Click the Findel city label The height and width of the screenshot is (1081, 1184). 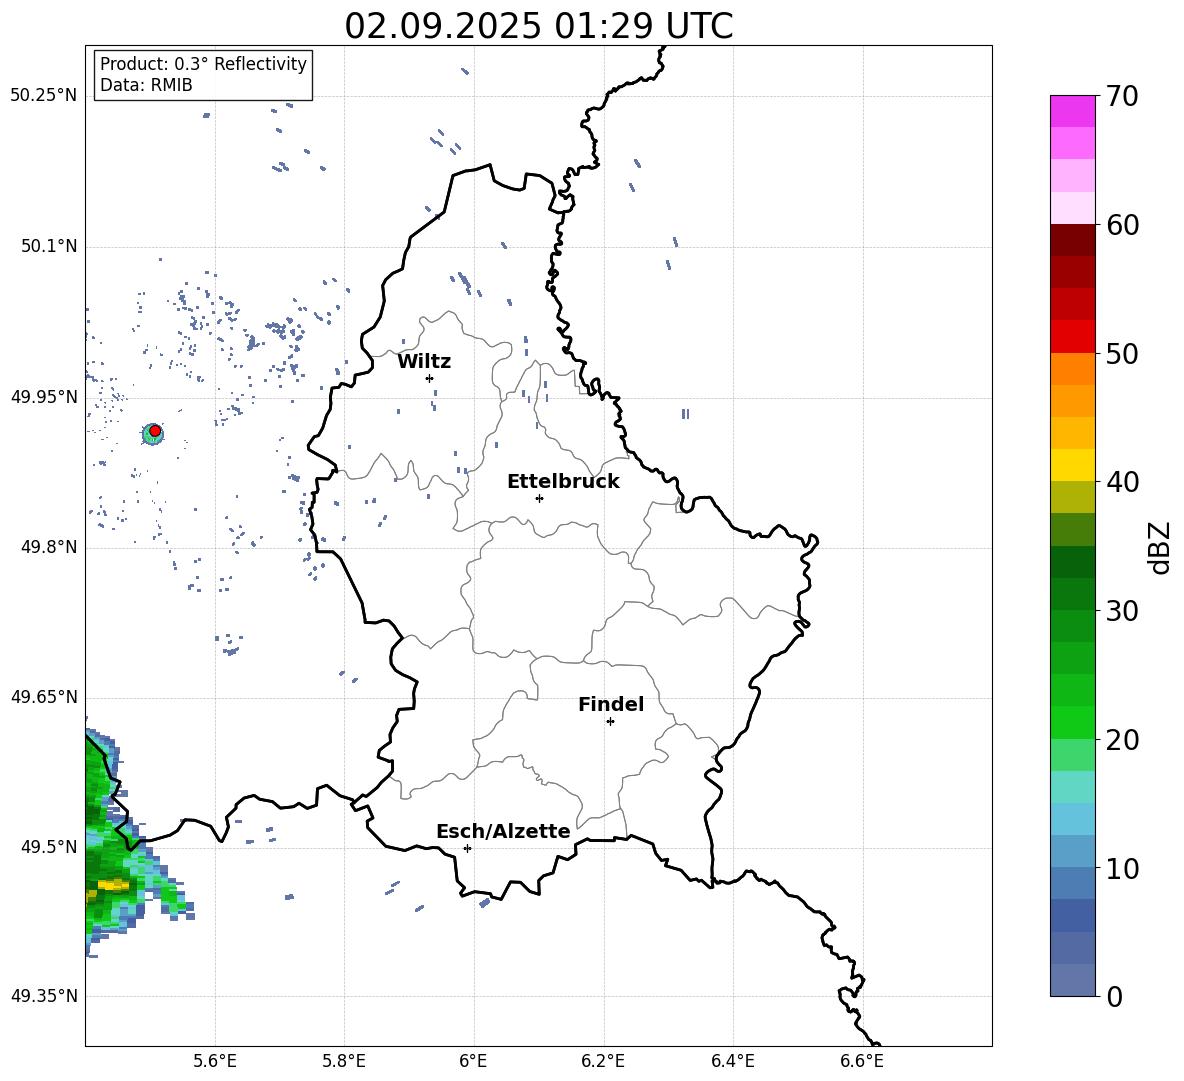tap(611, 704)
